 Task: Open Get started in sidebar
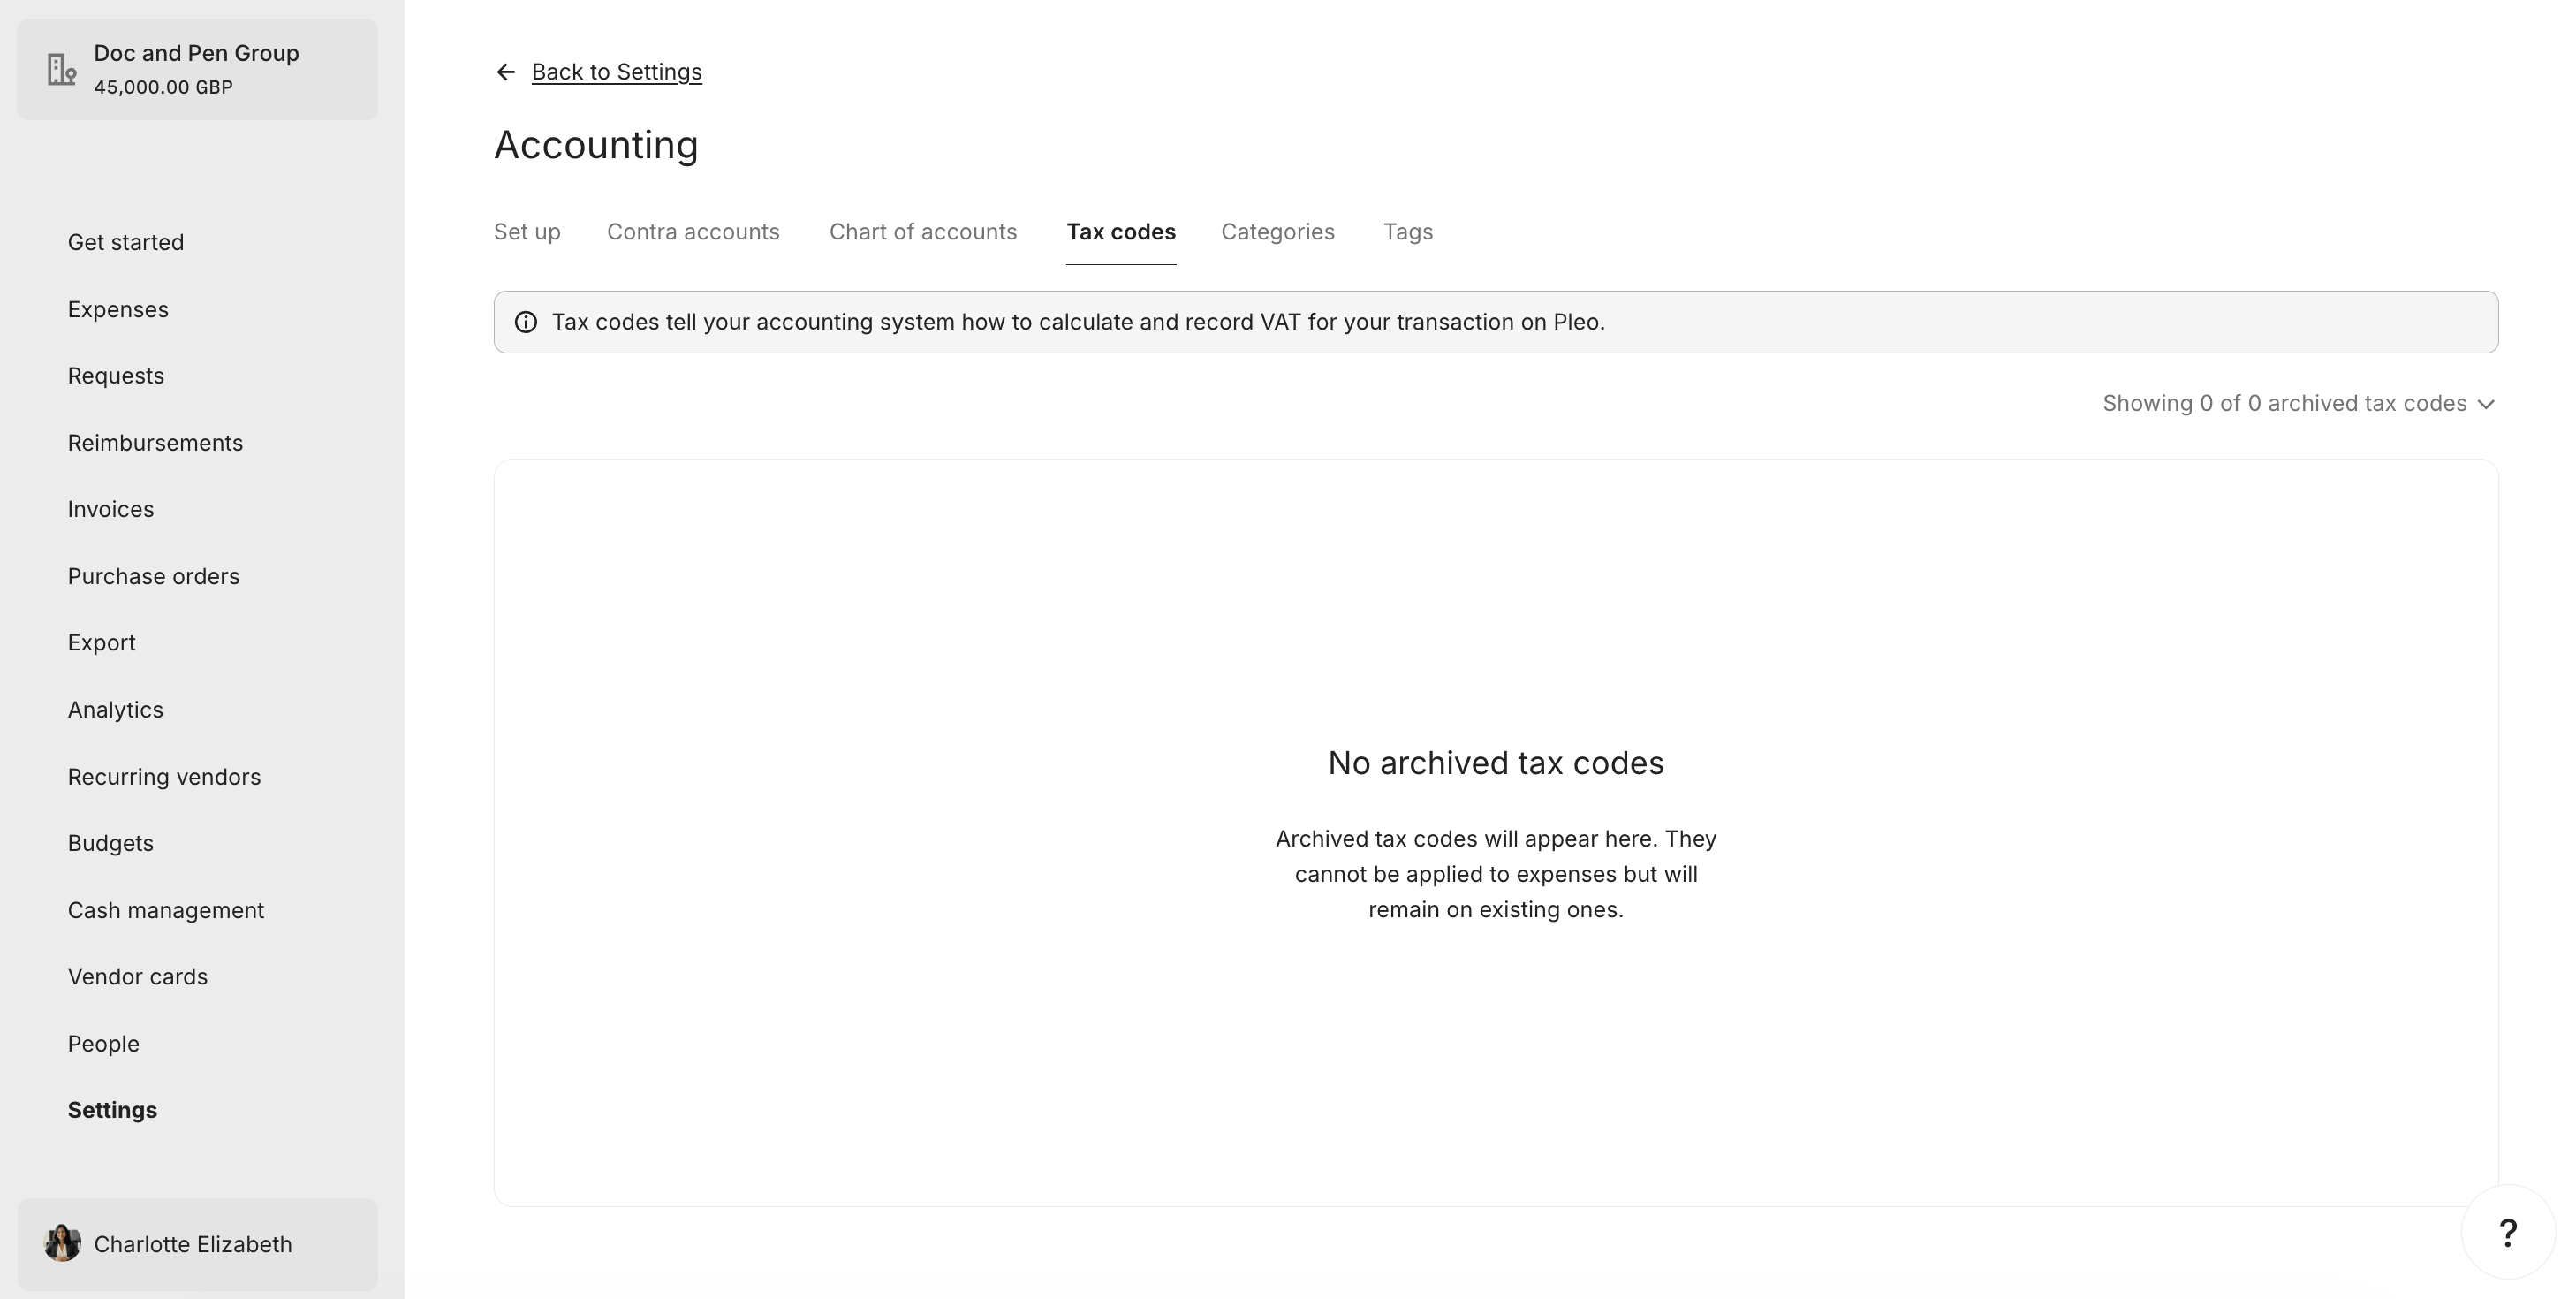point(126,242)
